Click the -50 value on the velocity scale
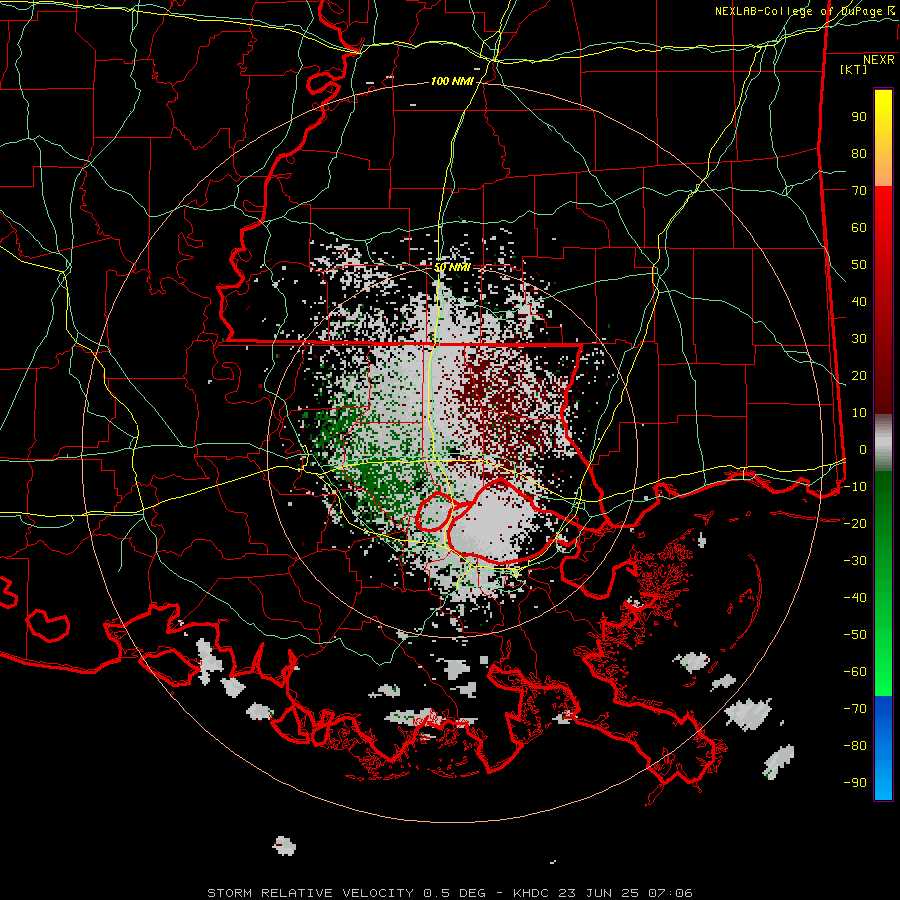Image resolution: width=900 pixels, height=900 pixels. click(x=855, y=634)
